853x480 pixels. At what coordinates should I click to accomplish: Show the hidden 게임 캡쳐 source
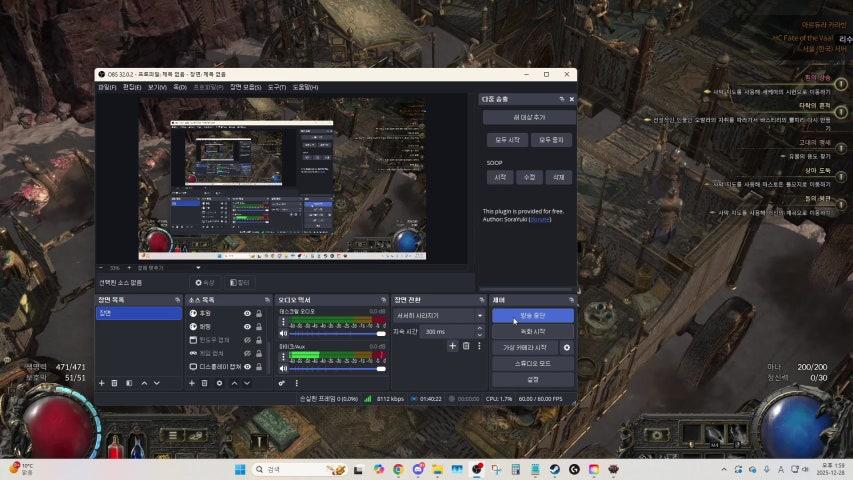click(x=247, y=353)
